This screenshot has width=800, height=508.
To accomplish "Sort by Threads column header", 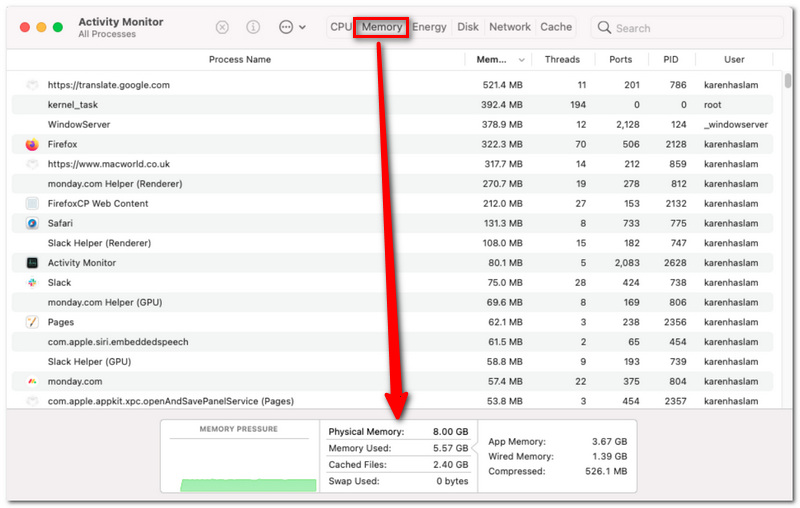I will [x=562, y=60].
